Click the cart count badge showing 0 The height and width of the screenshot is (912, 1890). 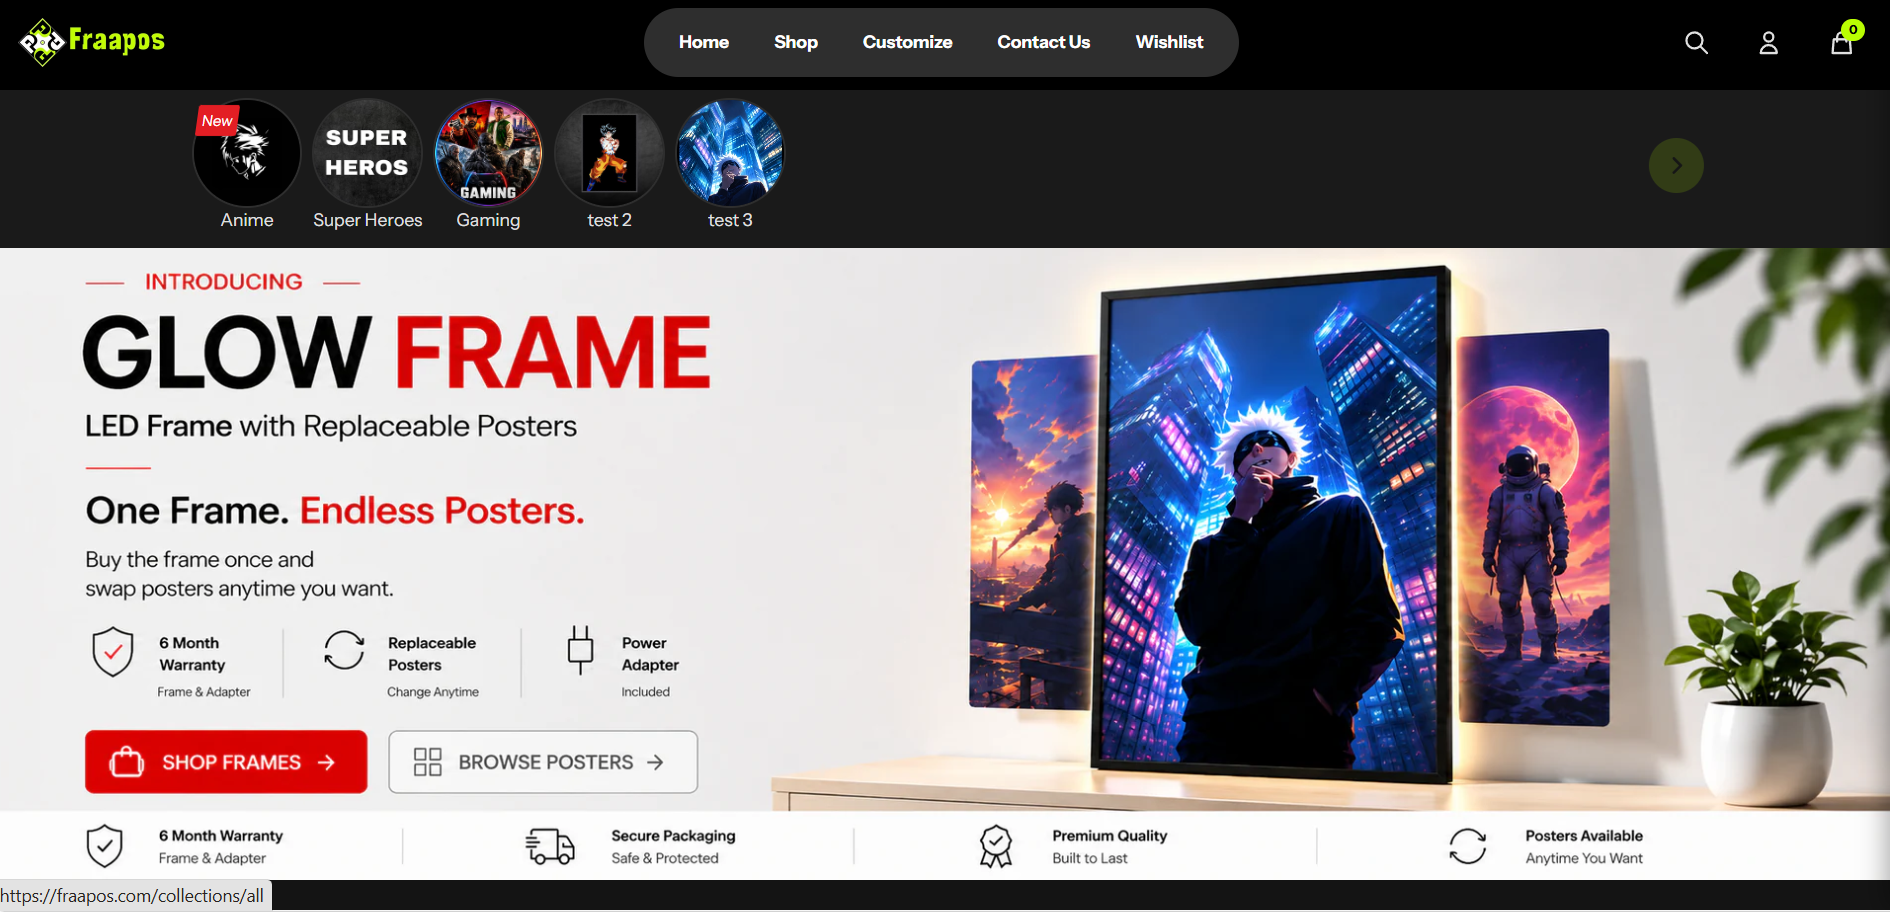point(1853,30)
